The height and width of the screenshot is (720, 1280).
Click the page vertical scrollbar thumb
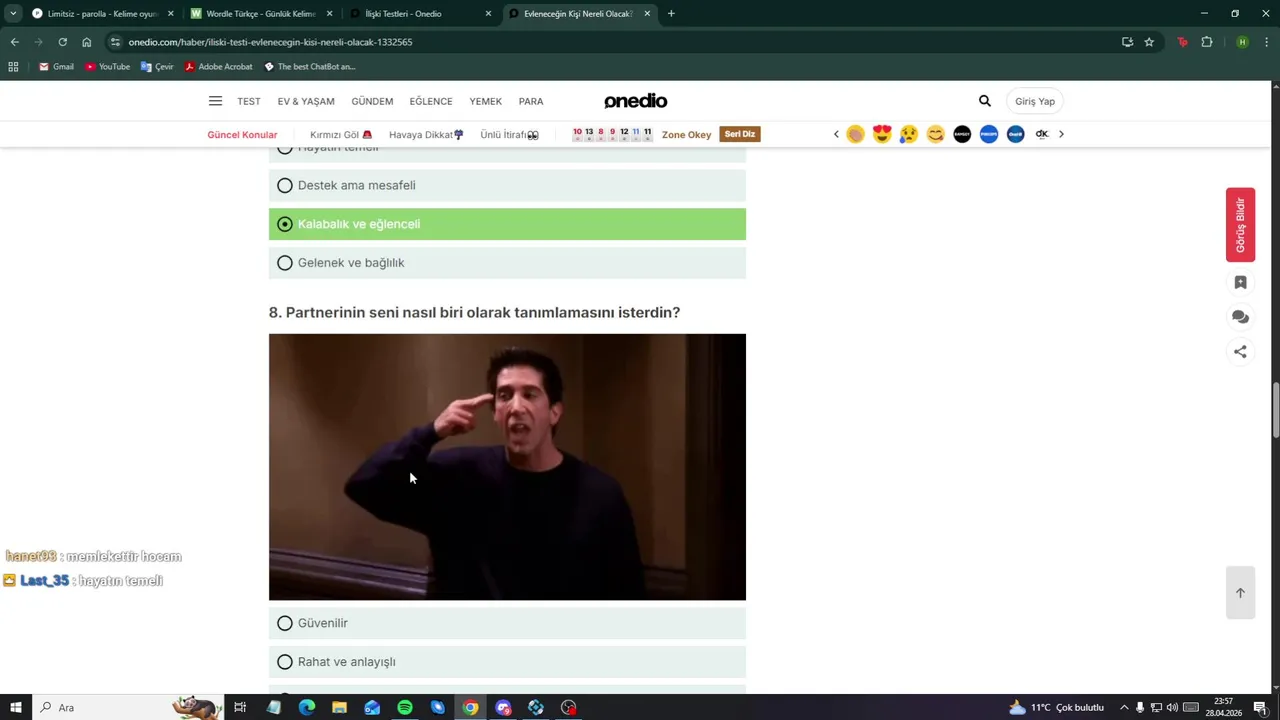click(x=1275, y=410)
